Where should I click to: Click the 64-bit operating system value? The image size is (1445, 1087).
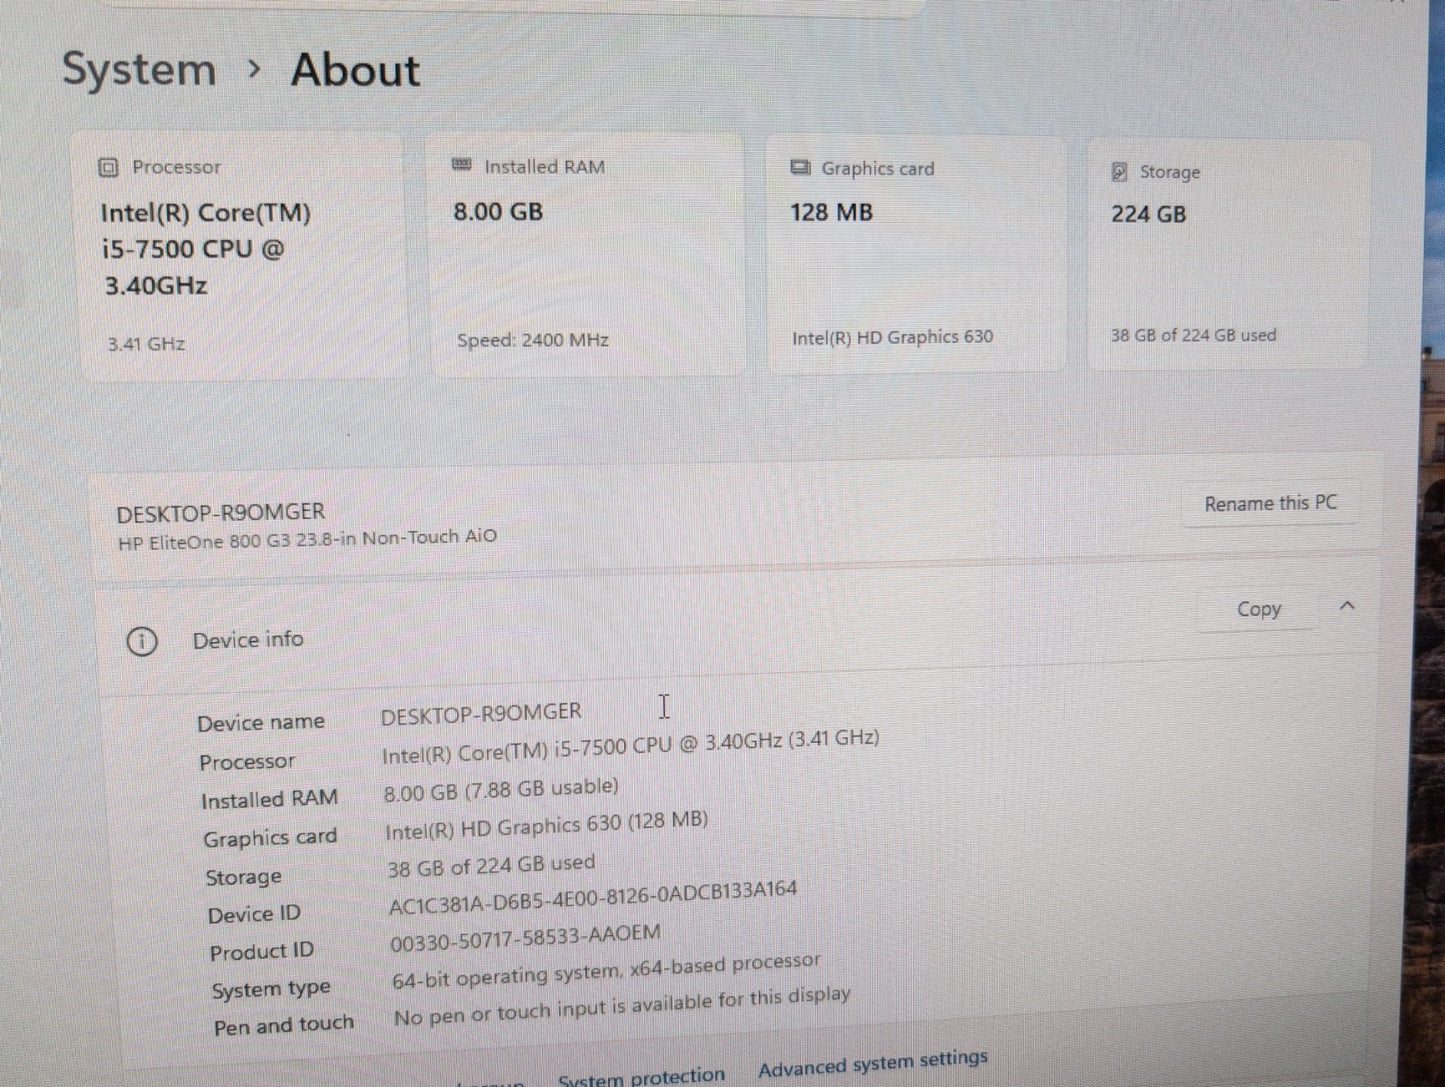point(606,970)
